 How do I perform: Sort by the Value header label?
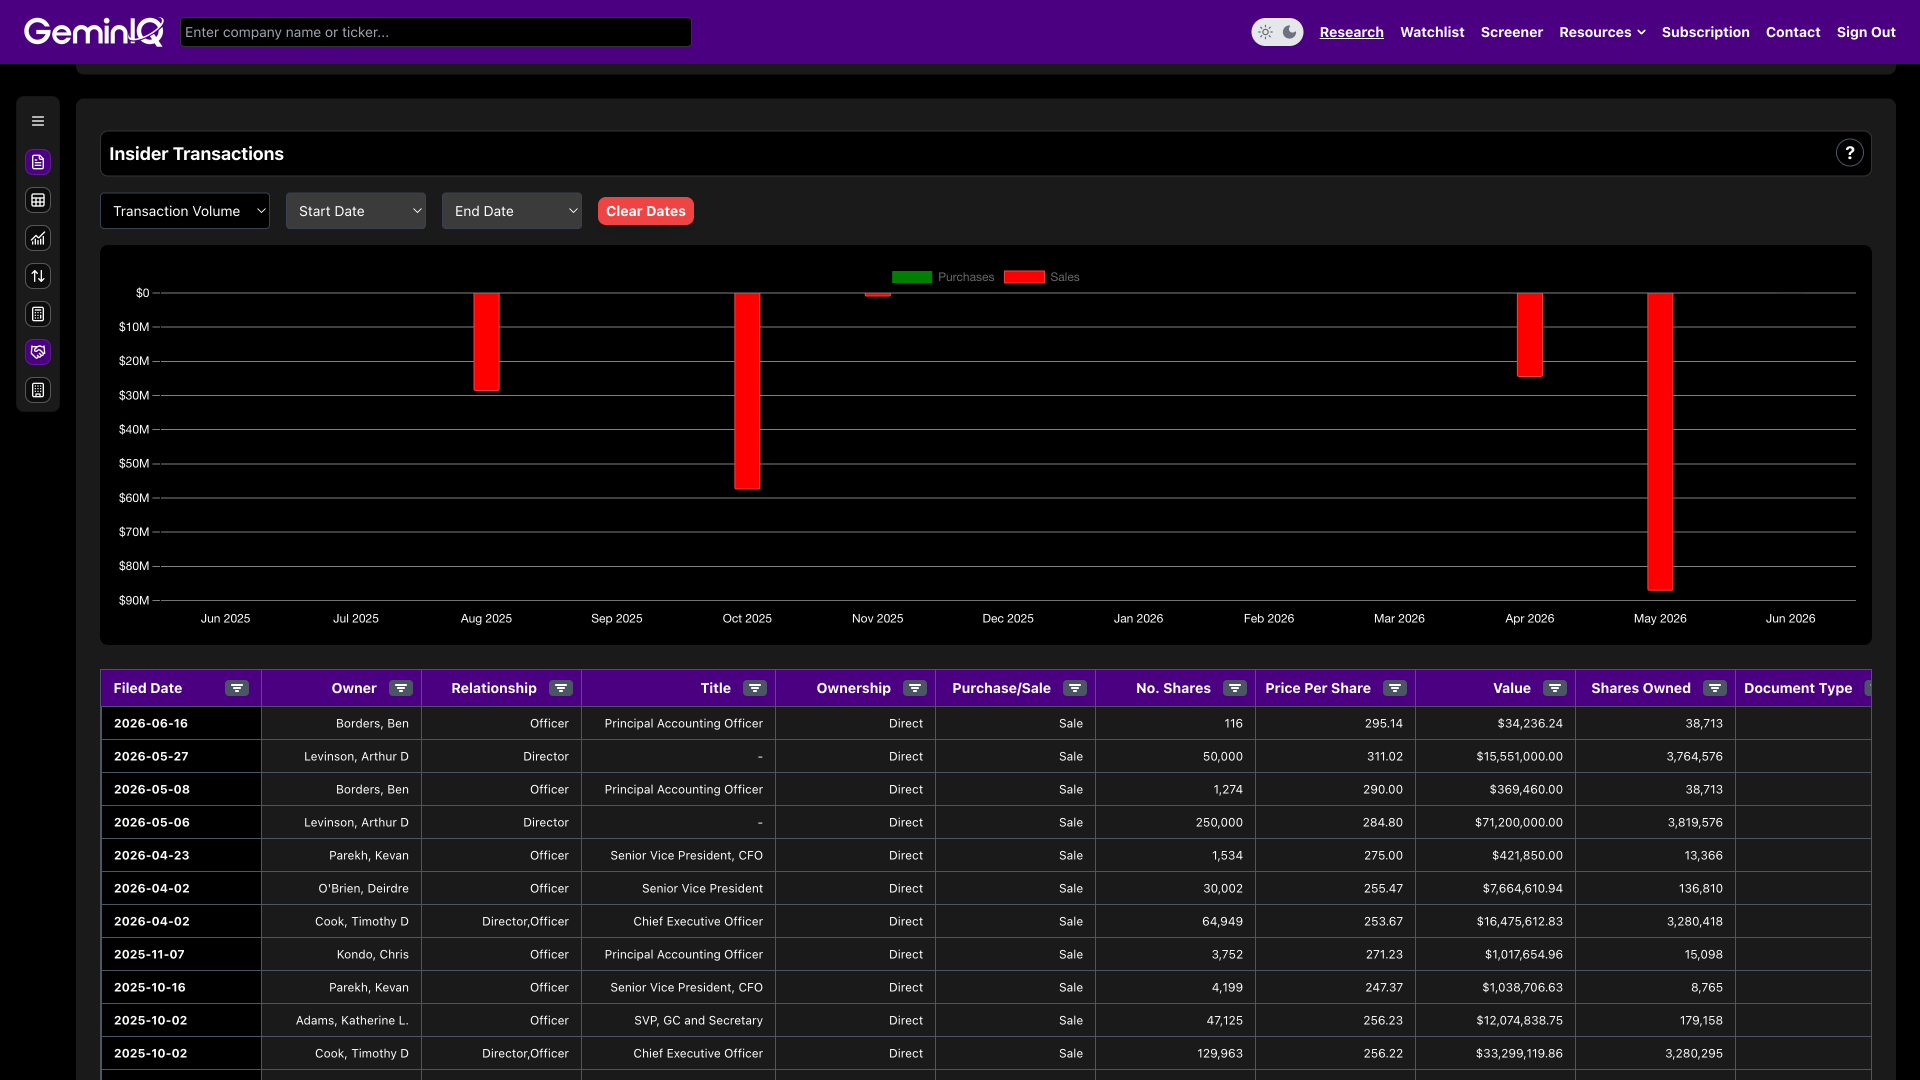tap(1512, 688)
